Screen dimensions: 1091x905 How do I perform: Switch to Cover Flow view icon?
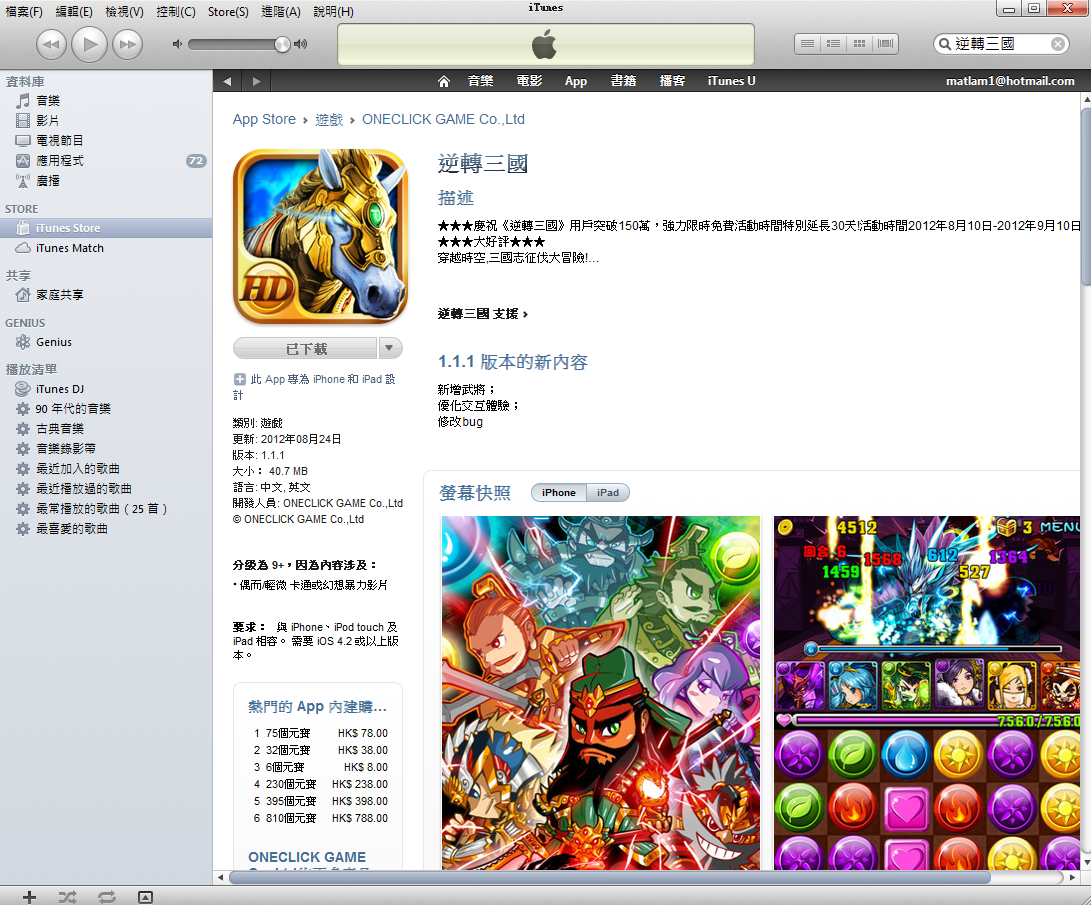coord(885,44)
